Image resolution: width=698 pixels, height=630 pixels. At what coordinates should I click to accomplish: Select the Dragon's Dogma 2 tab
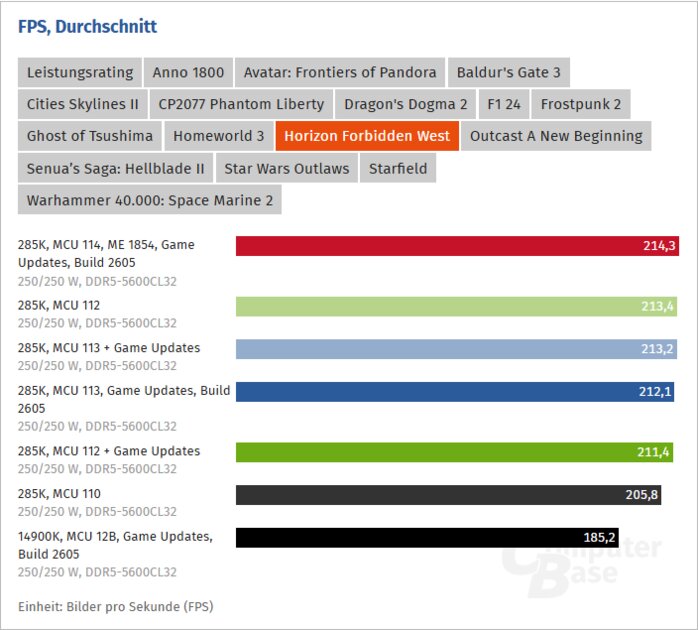(x=406, y=104)
